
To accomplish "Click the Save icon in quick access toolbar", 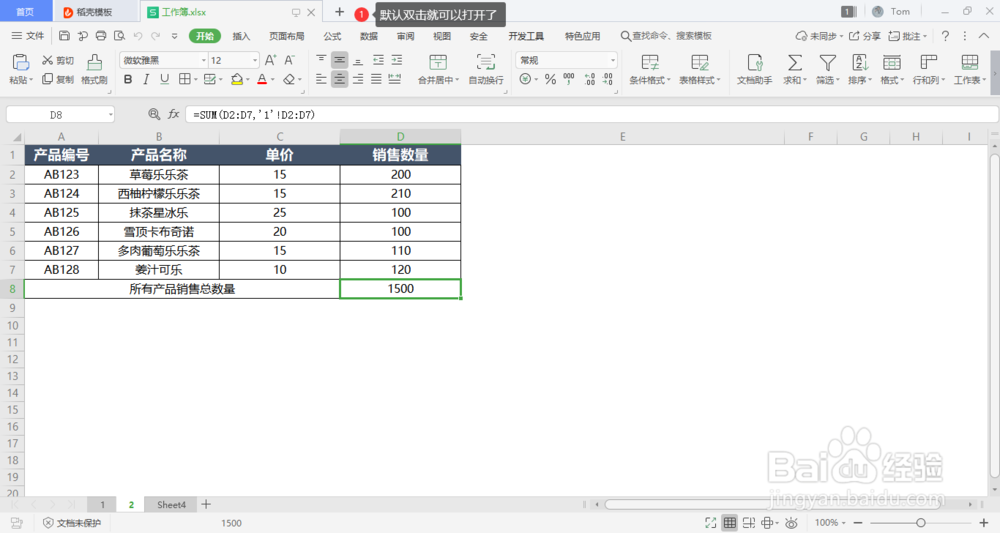I will coord(64,36).
